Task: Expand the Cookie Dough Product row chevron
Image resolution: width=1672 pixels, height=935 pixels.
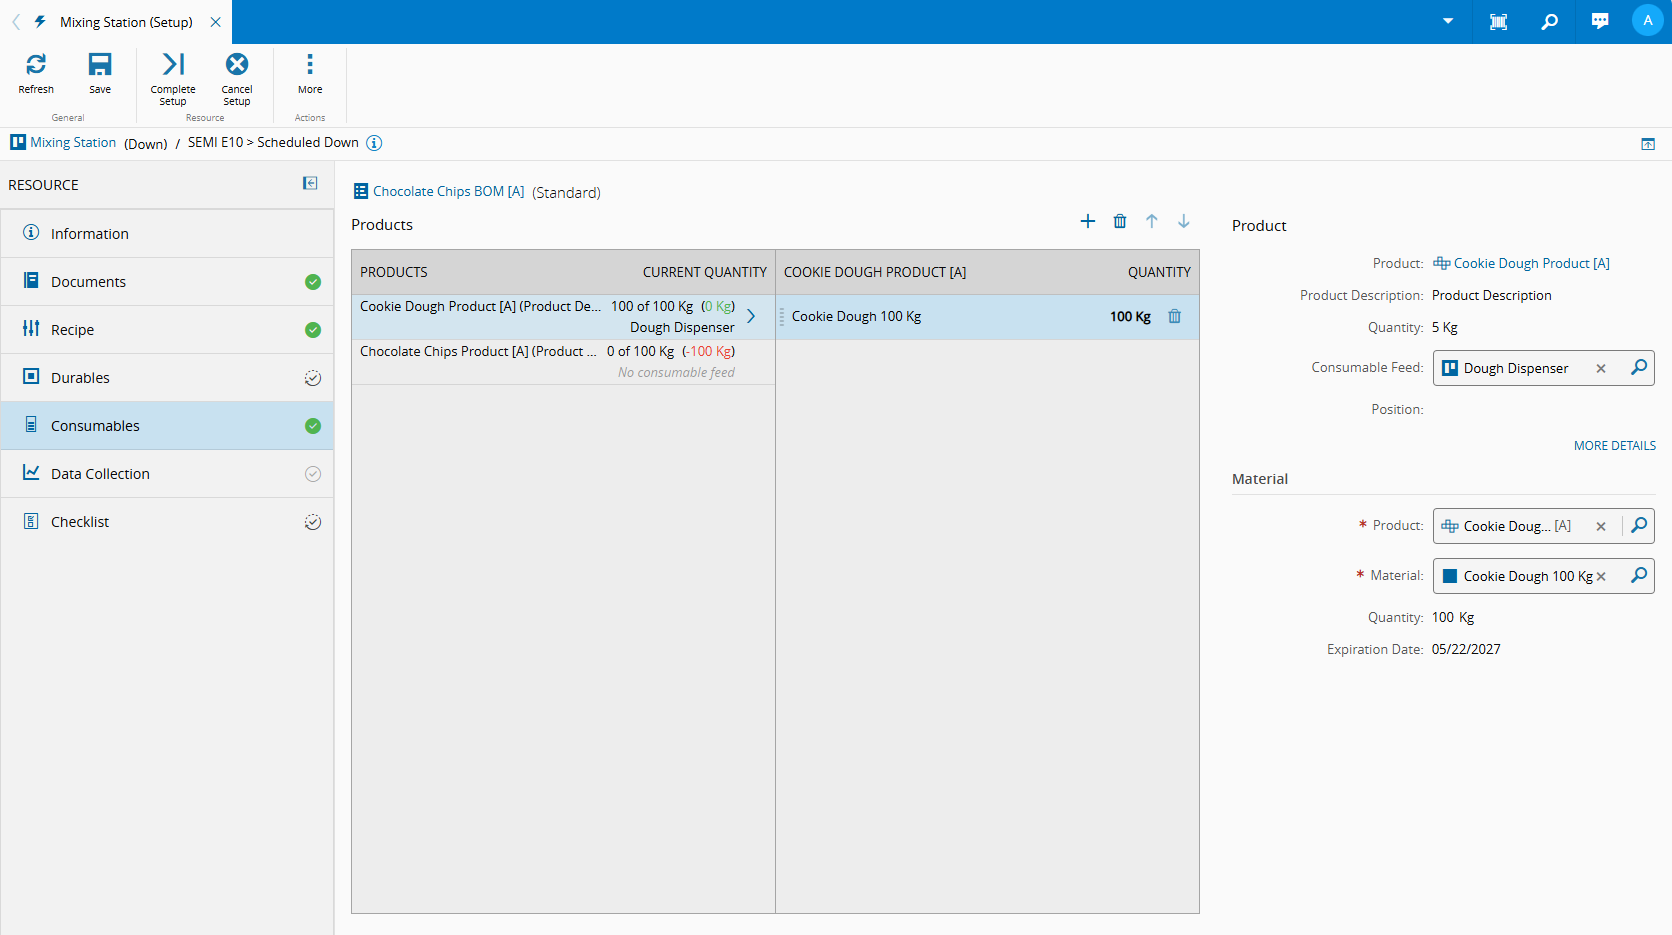Action: tap(751, 316)
